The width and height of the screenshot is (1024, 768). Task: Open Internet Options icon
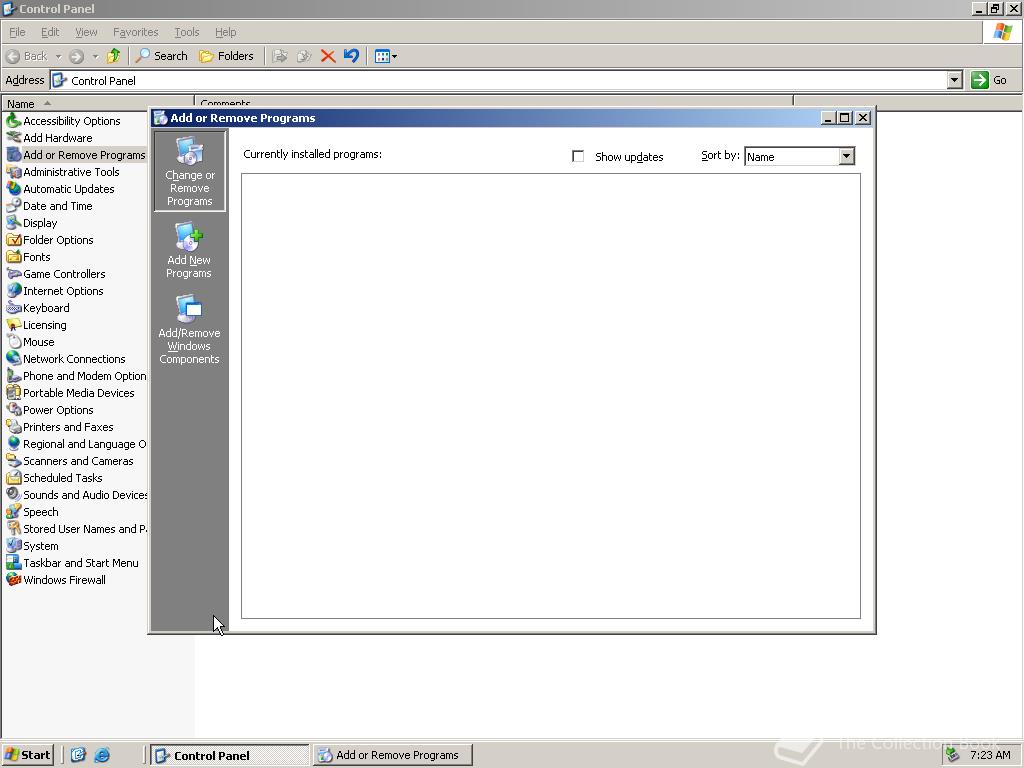tap(14, 291)
